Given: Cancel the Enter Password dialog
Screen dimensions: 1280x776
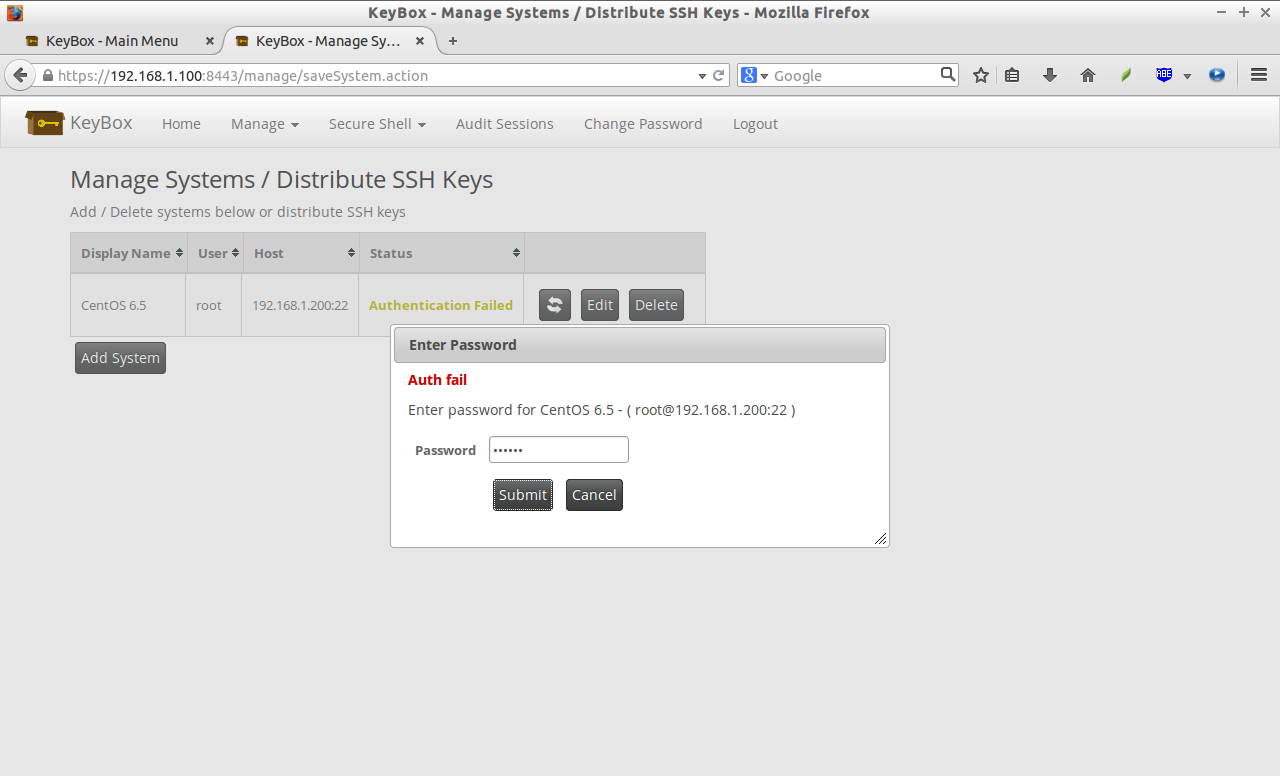Looking at the screenshot, I should click(x=594, y=495).
